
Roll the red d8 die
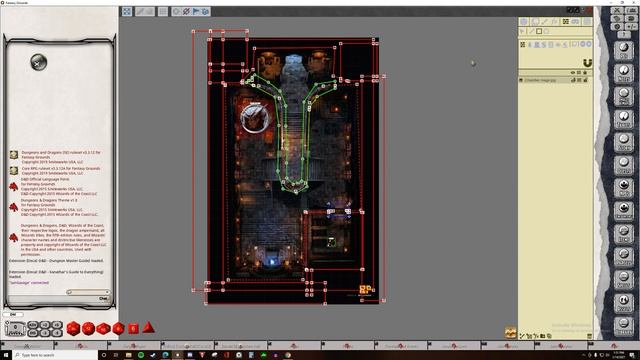[x=118, y=328]
